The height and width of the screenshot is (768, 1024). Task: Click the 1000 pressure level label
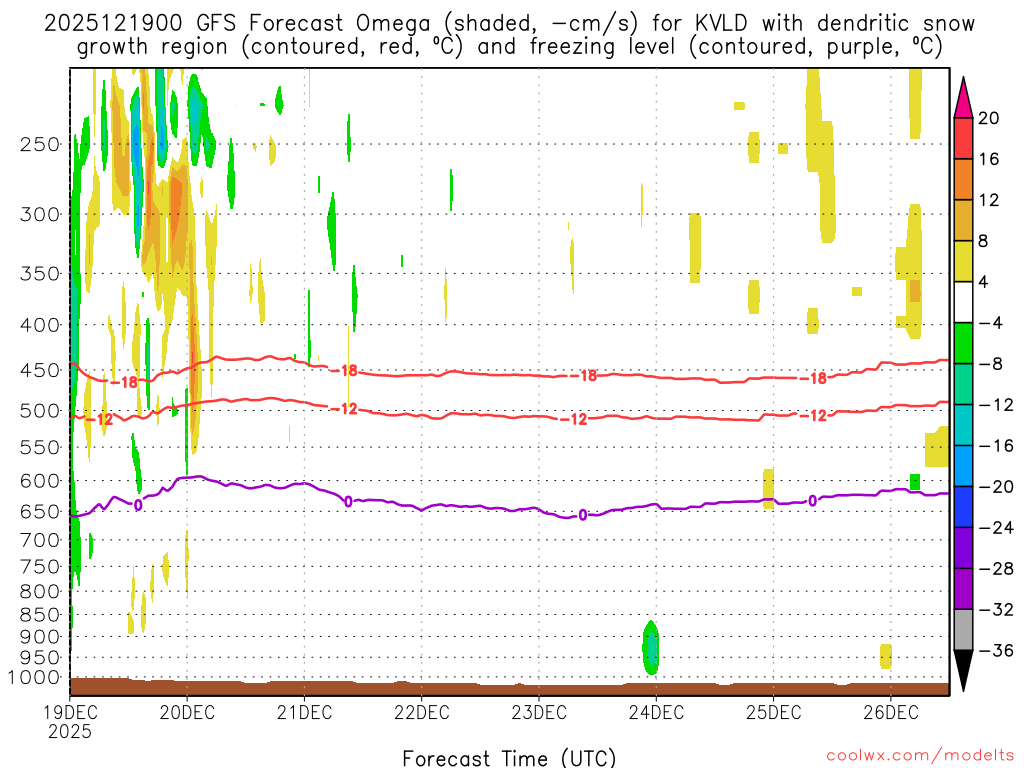click(x=34, y=678)
